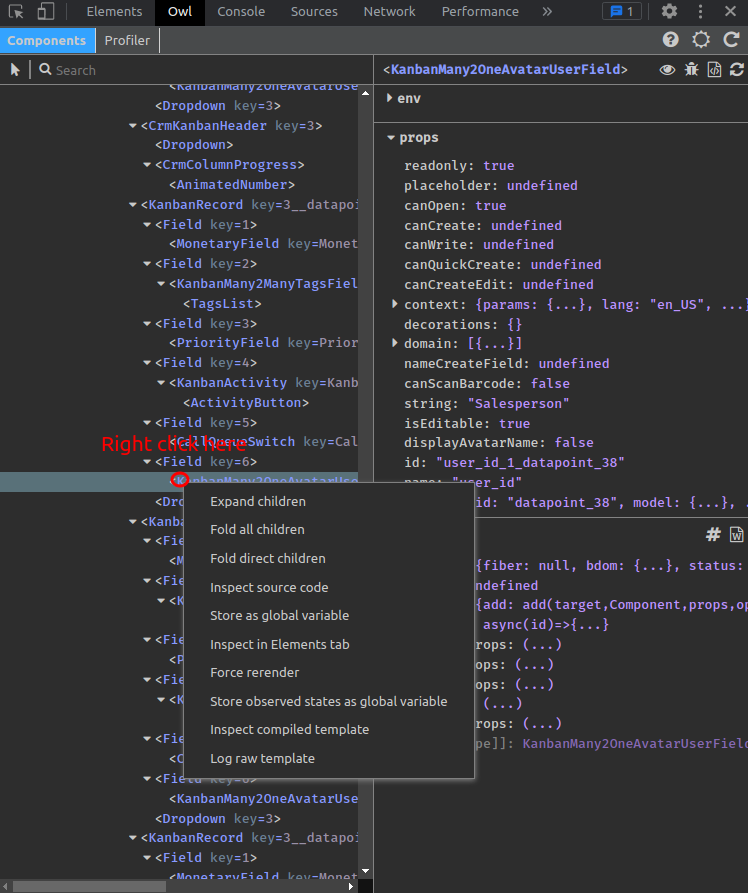Screen dimensions: 748x893
Task: Open the DevTools settings gear
Action: [x=669, y=11]
